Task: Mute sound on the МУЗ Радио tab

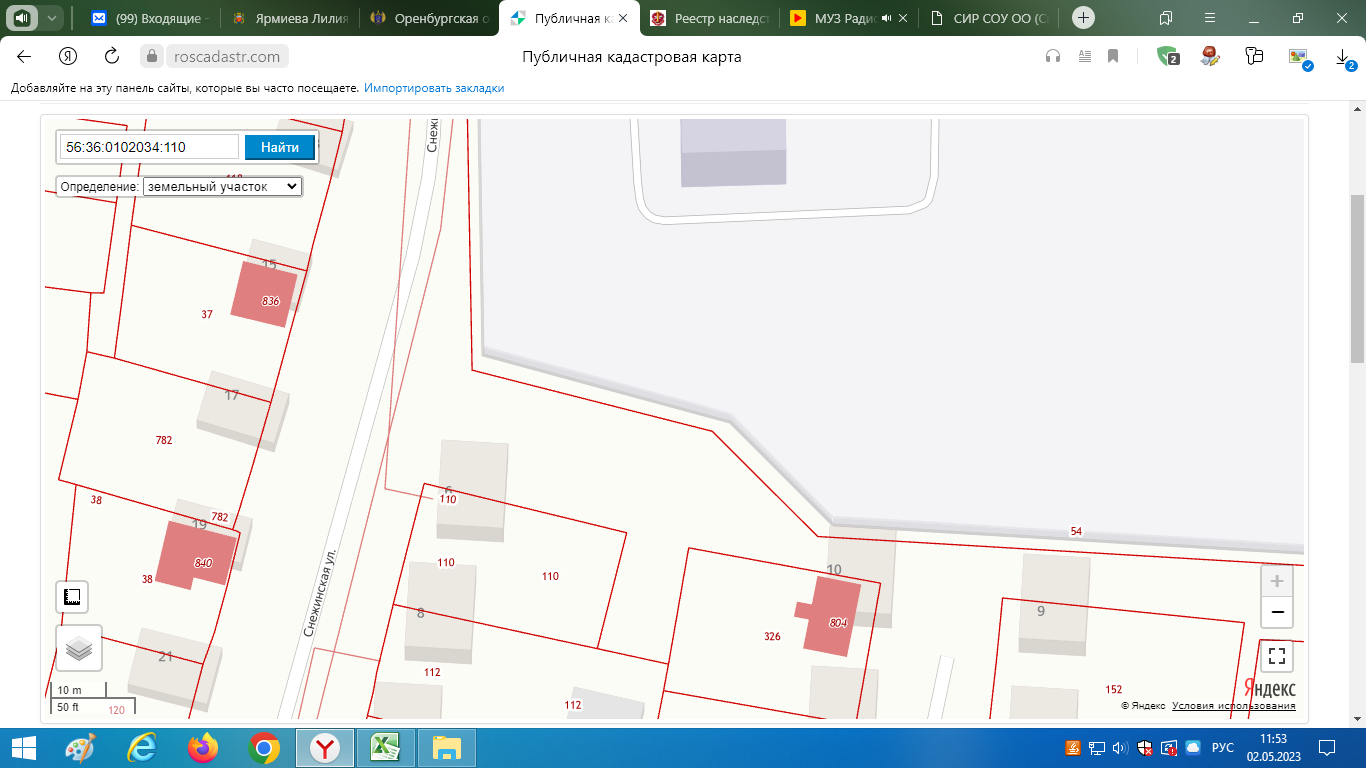Action: pyautogui.click(x=886, y=18)
